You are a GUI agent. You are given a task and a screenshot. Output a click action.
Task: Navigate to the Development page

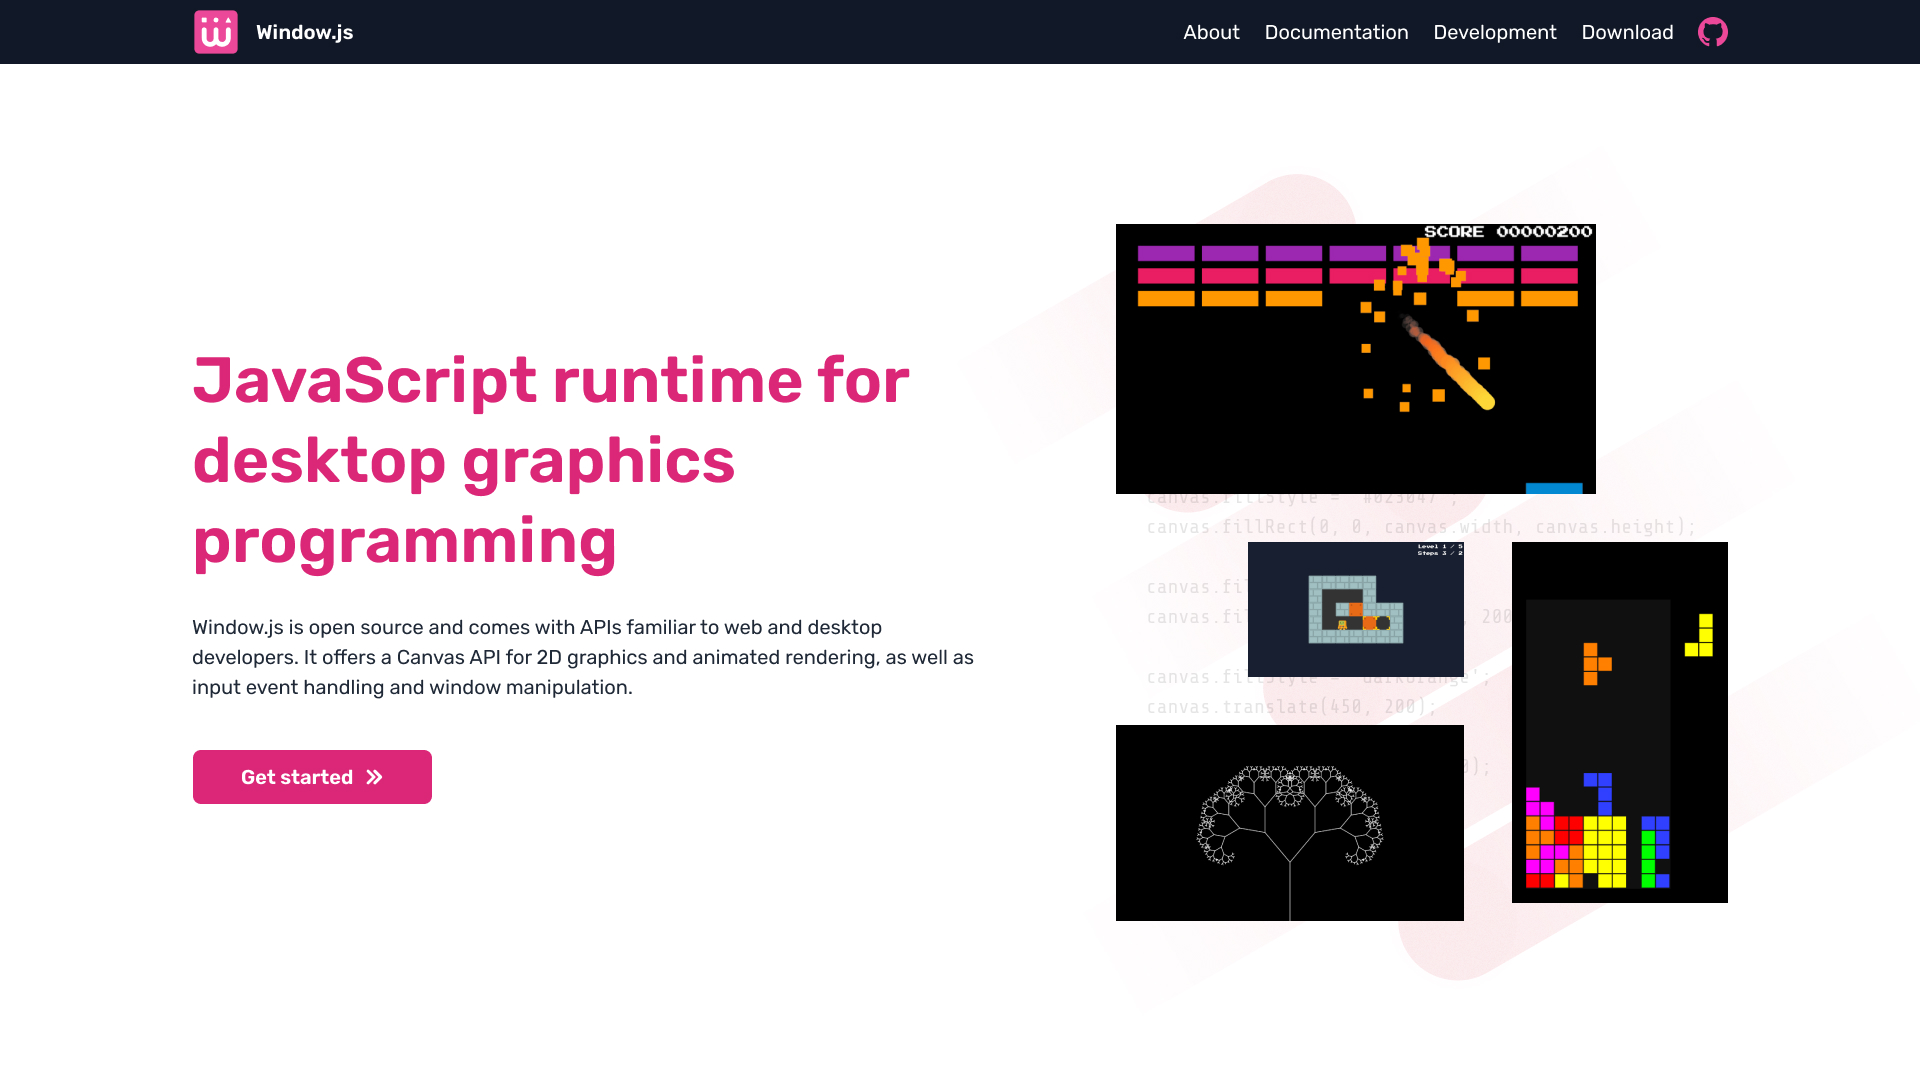tap(1494, 32)
